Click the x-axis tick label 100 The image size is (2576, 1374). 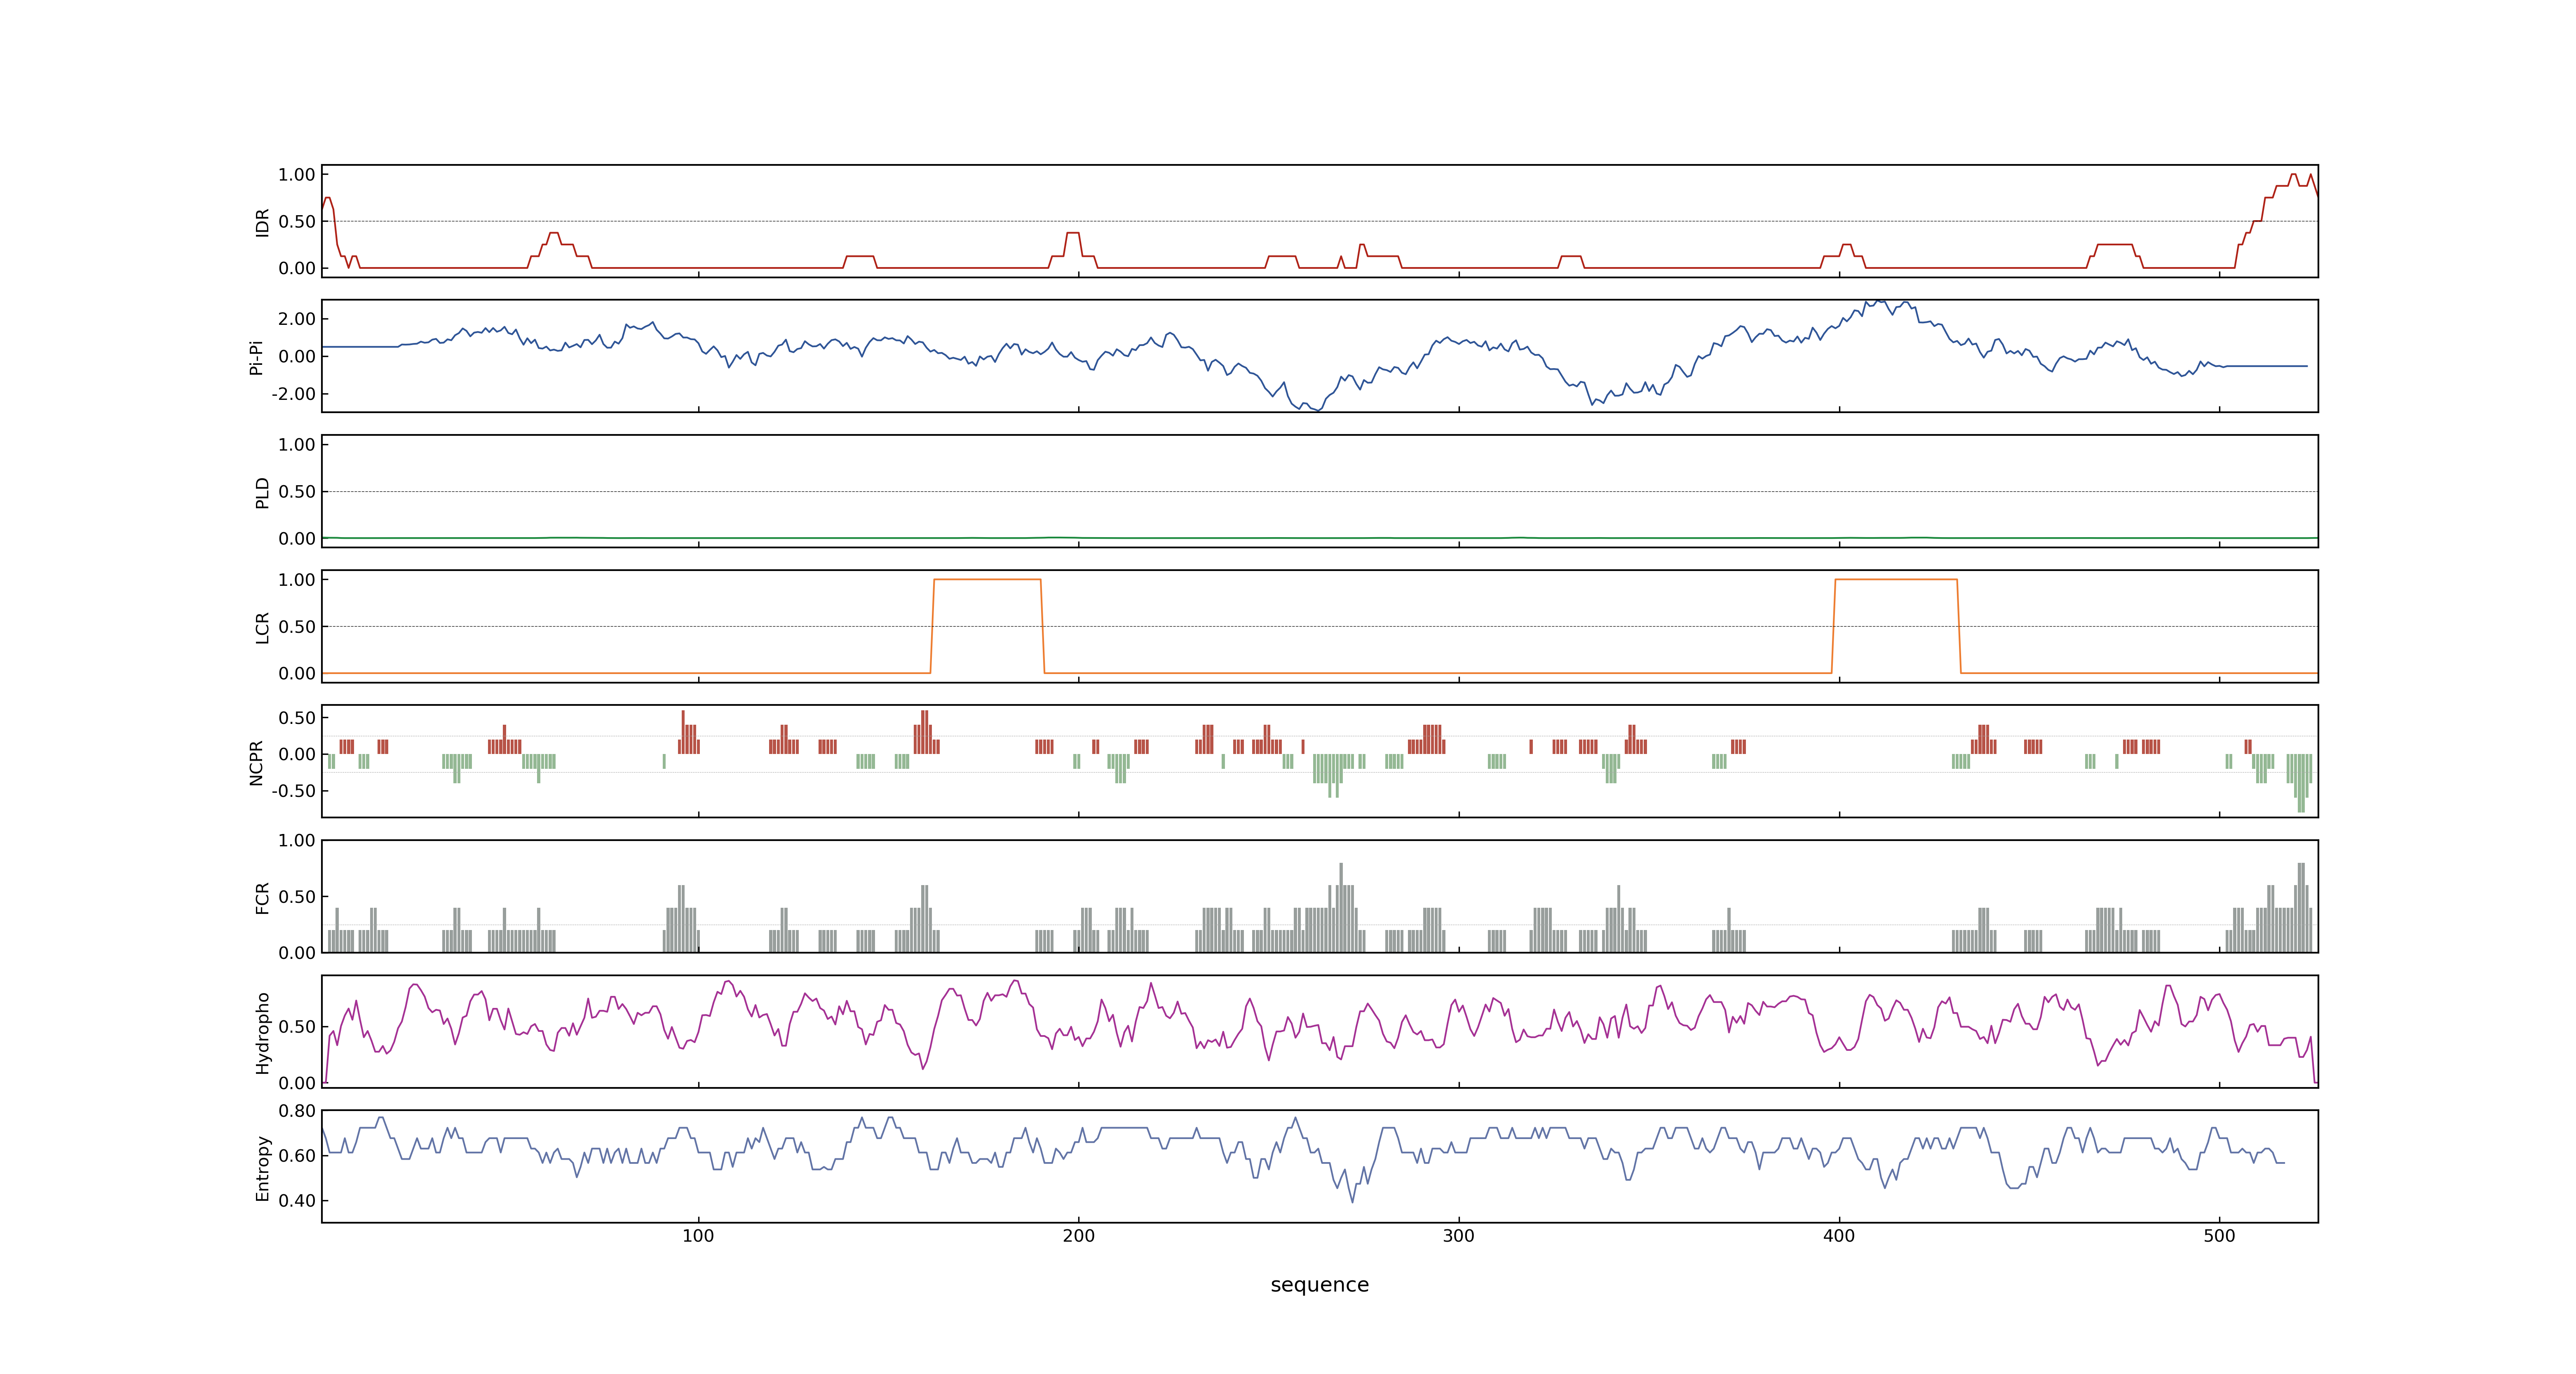[698, 1236]
